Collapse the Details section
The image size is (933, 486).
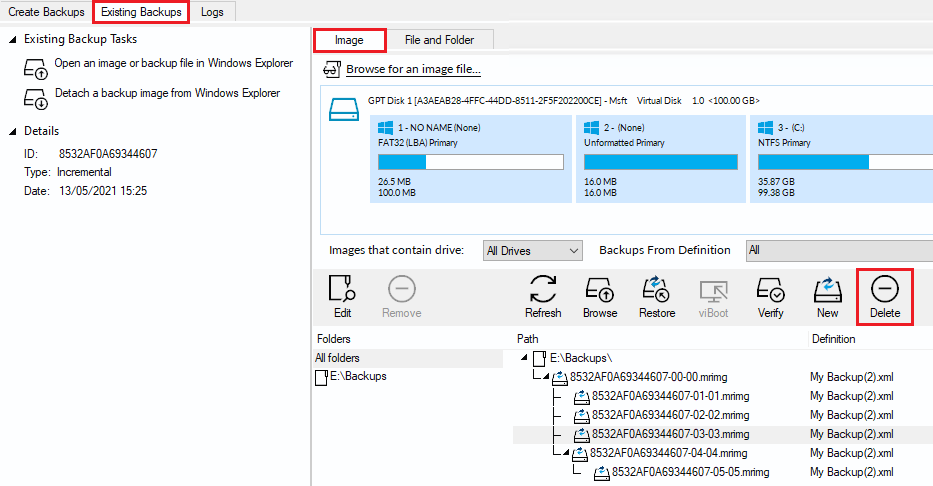[x=13, y=132]
